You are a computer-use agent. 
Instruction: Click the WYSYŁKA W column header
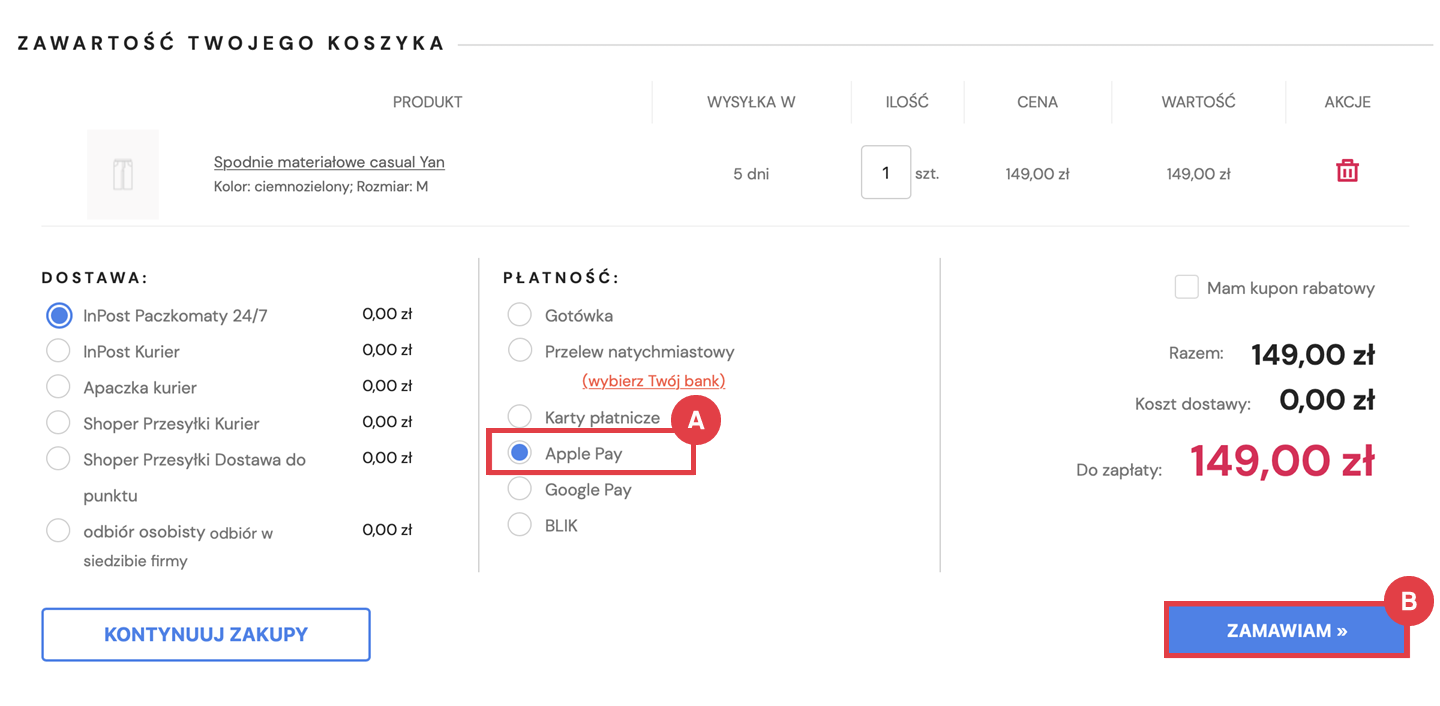751,102
